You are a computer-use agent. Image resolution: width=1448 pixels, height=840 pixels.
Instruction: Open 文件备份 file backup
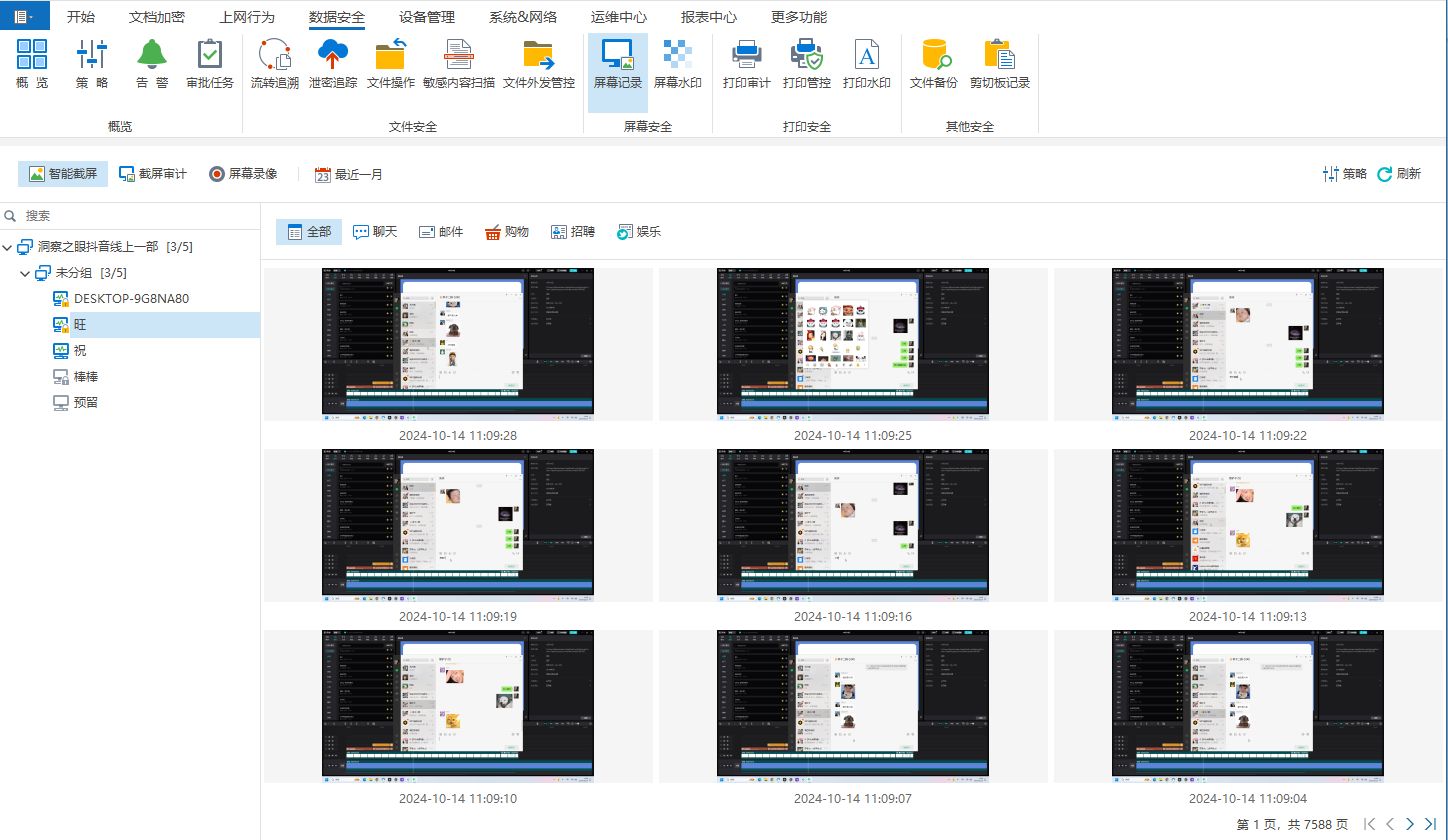934,66
